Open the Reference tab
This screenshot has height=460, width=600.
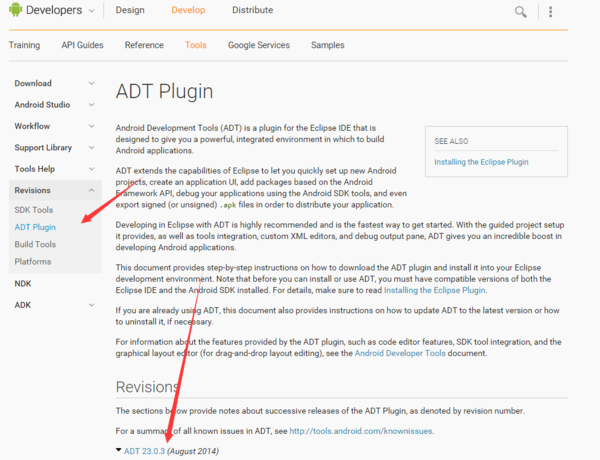point(144,45)
